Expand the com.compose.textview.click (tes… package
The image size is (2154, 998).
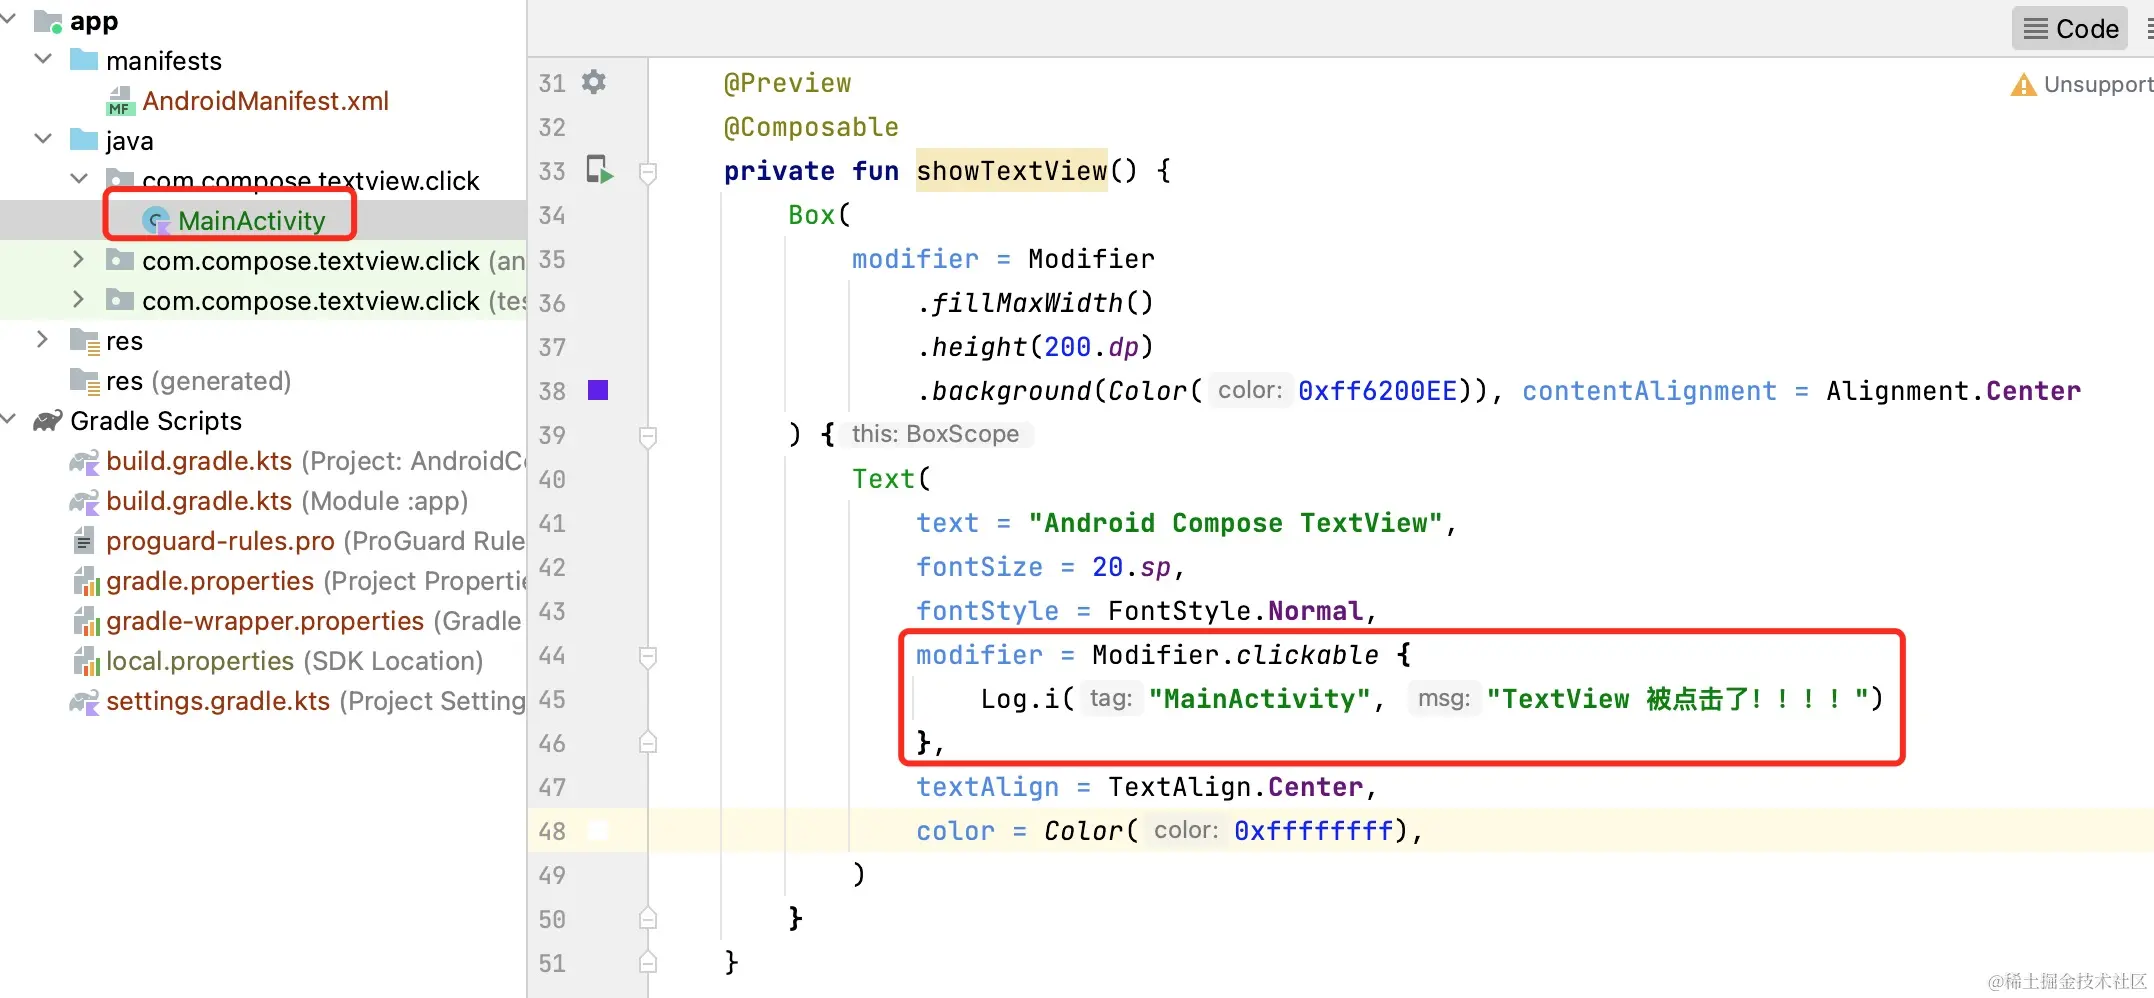click(x=79, y=299)
